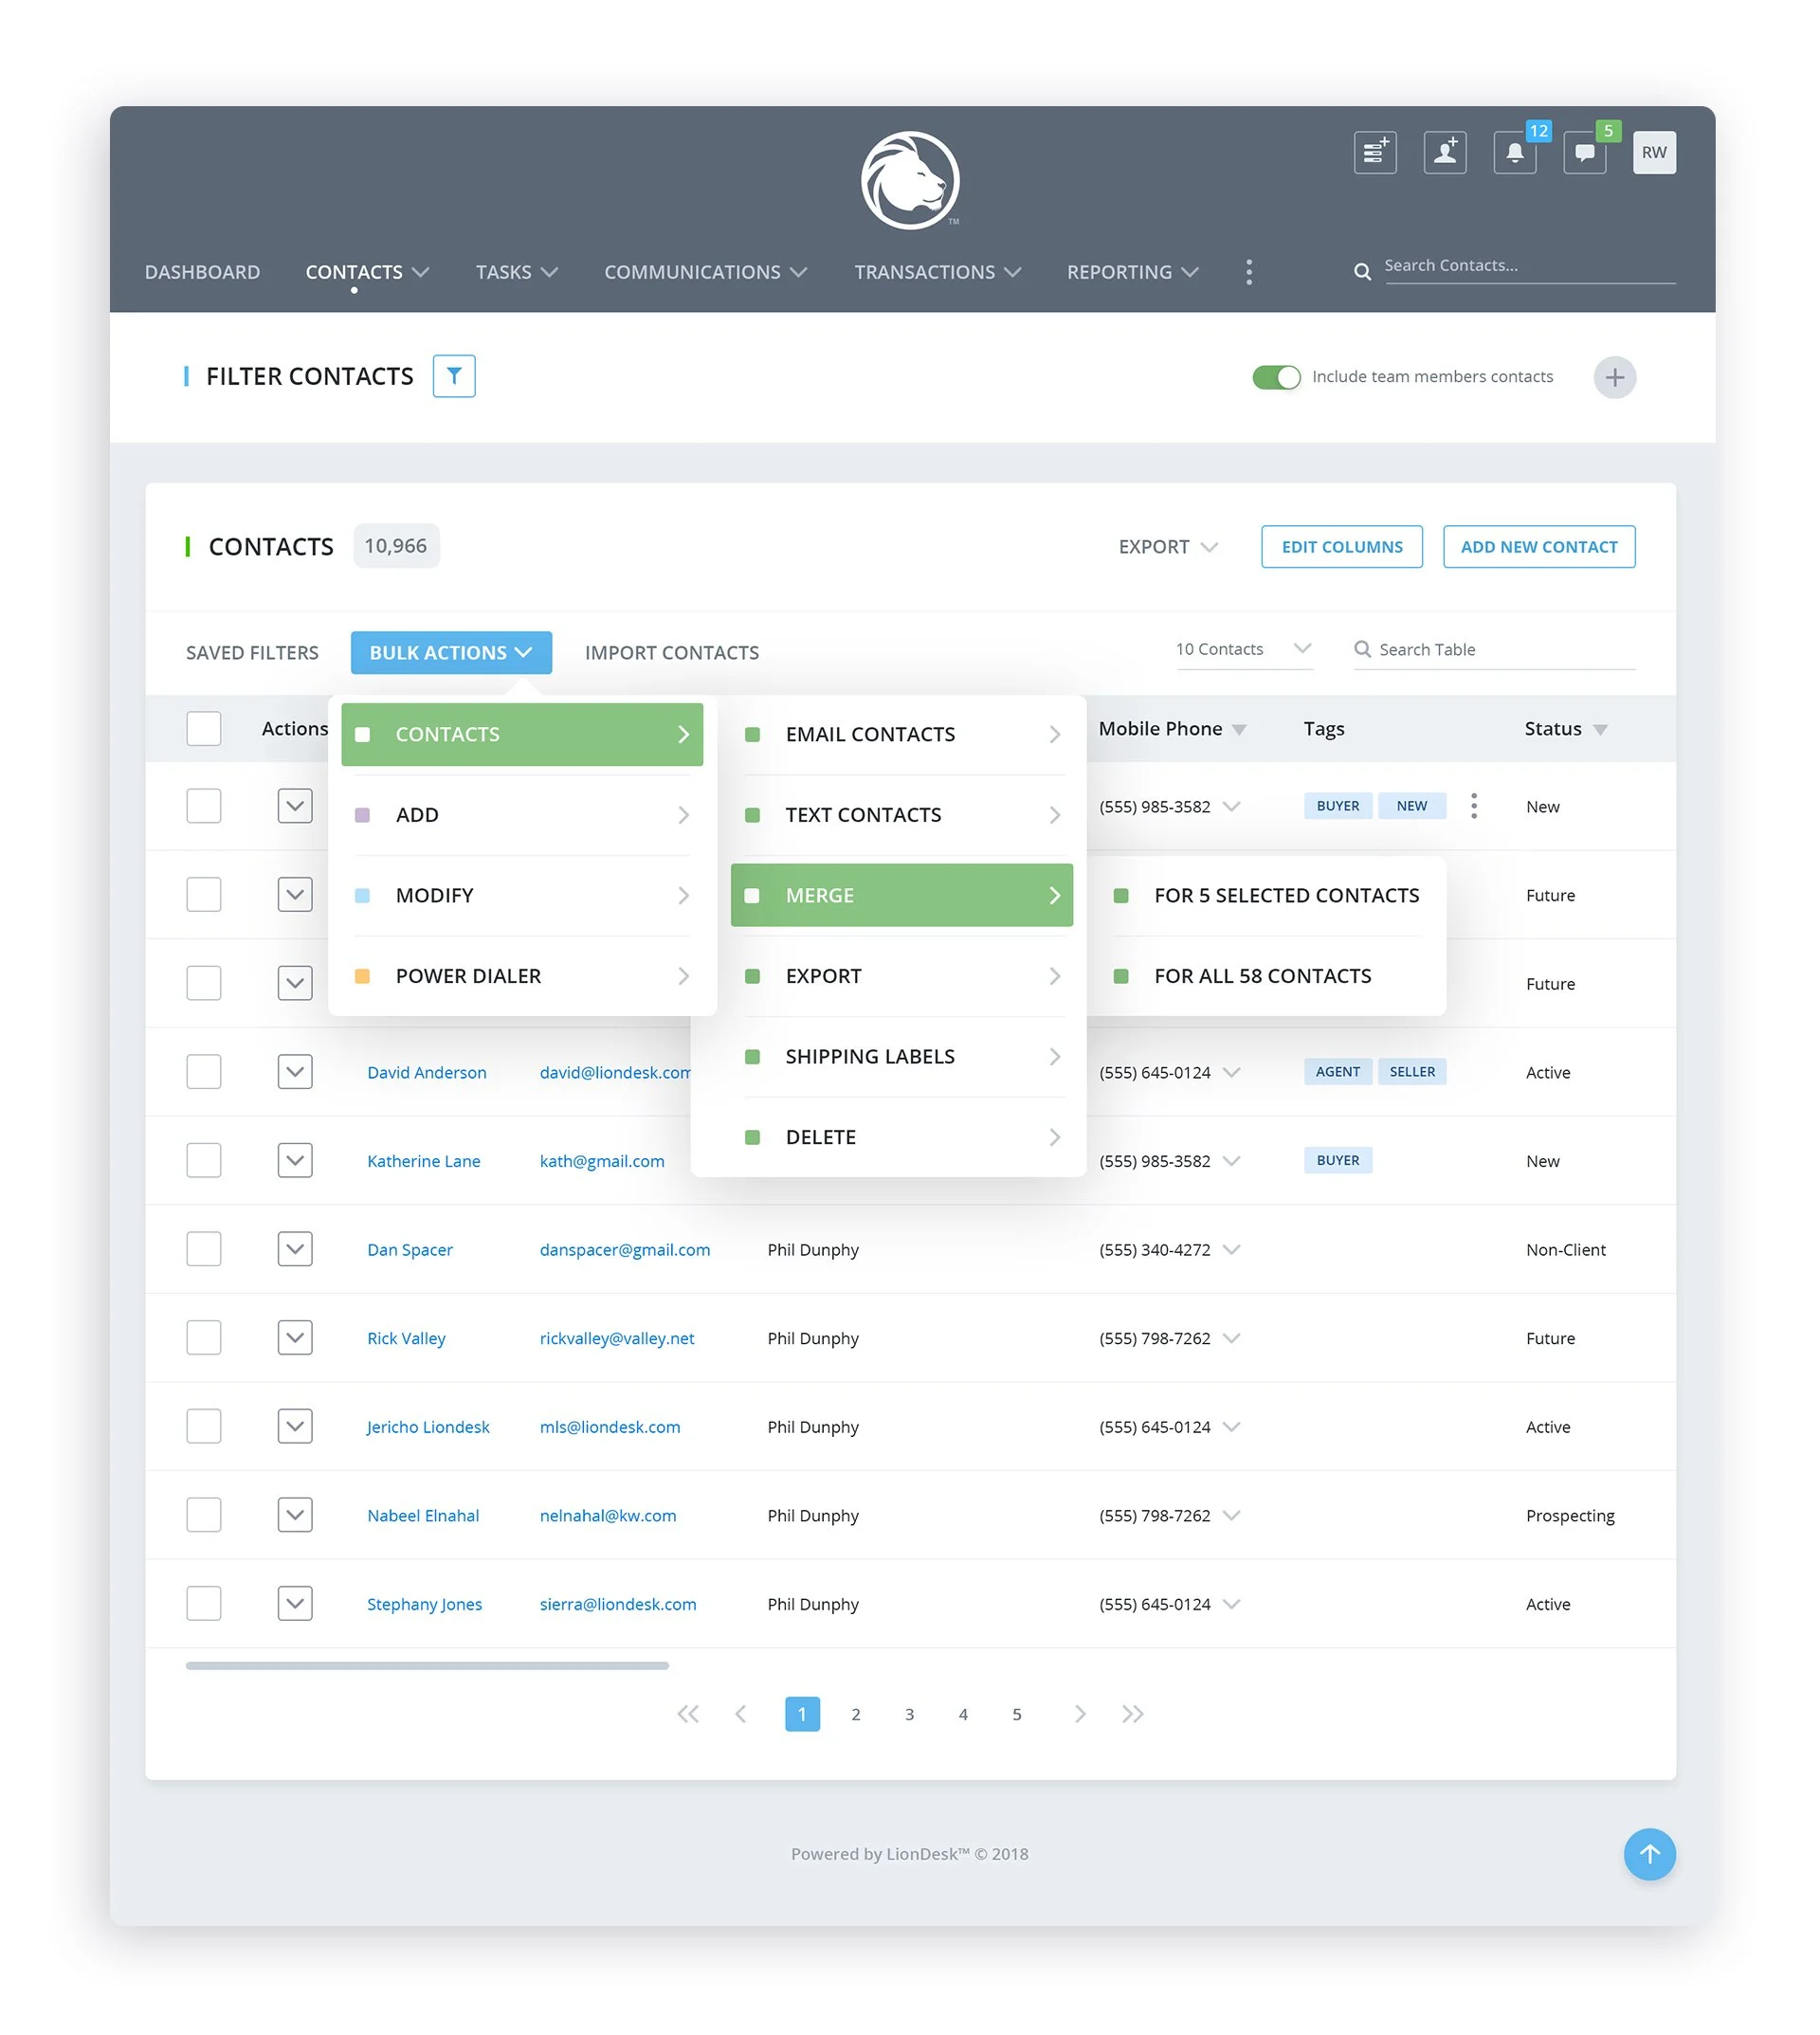This screenshot has height=2035, width=1820.
Task: Toggle Include team members contacts switch
Action: click(1276, 377)
